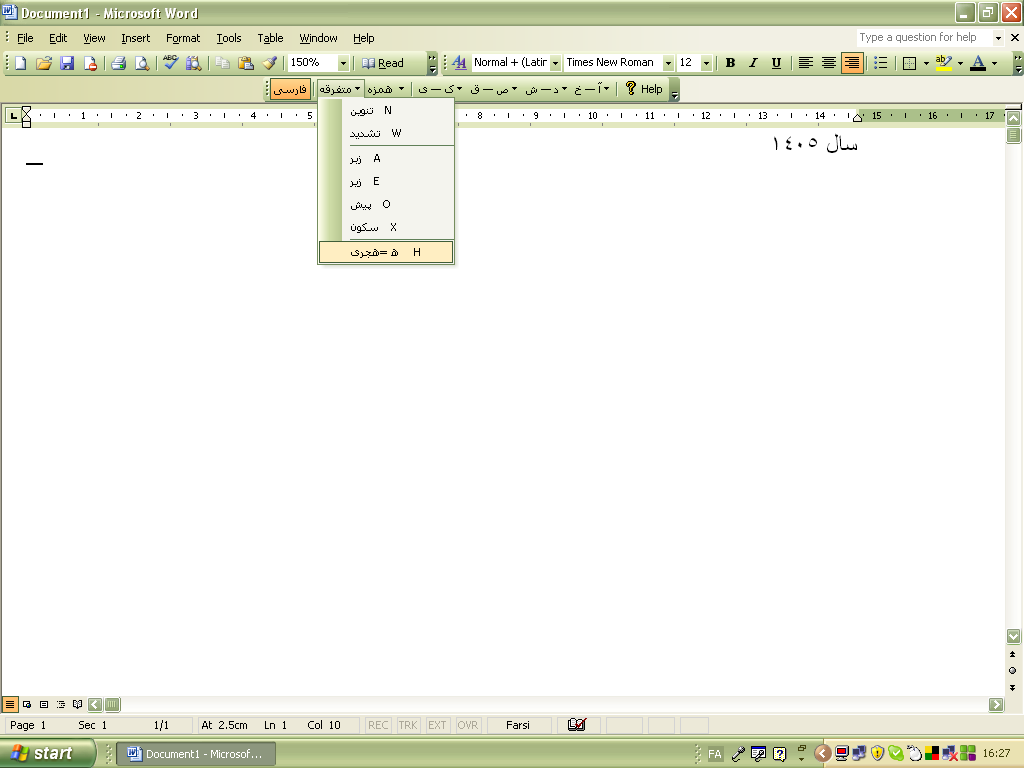This screenshot has width=1024, height=768.
Task: Open the Tools menu
Action: [229, 38]
